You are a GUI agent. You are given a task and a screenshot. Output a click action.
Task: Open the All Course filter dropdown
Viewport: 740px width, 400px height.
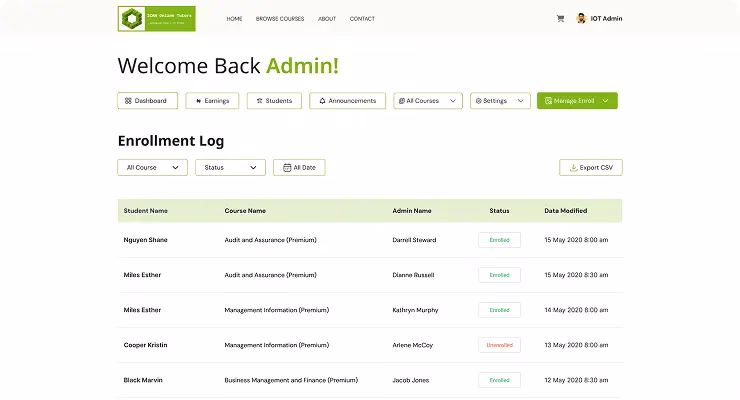pyautogui.click(x=152, y=168)
